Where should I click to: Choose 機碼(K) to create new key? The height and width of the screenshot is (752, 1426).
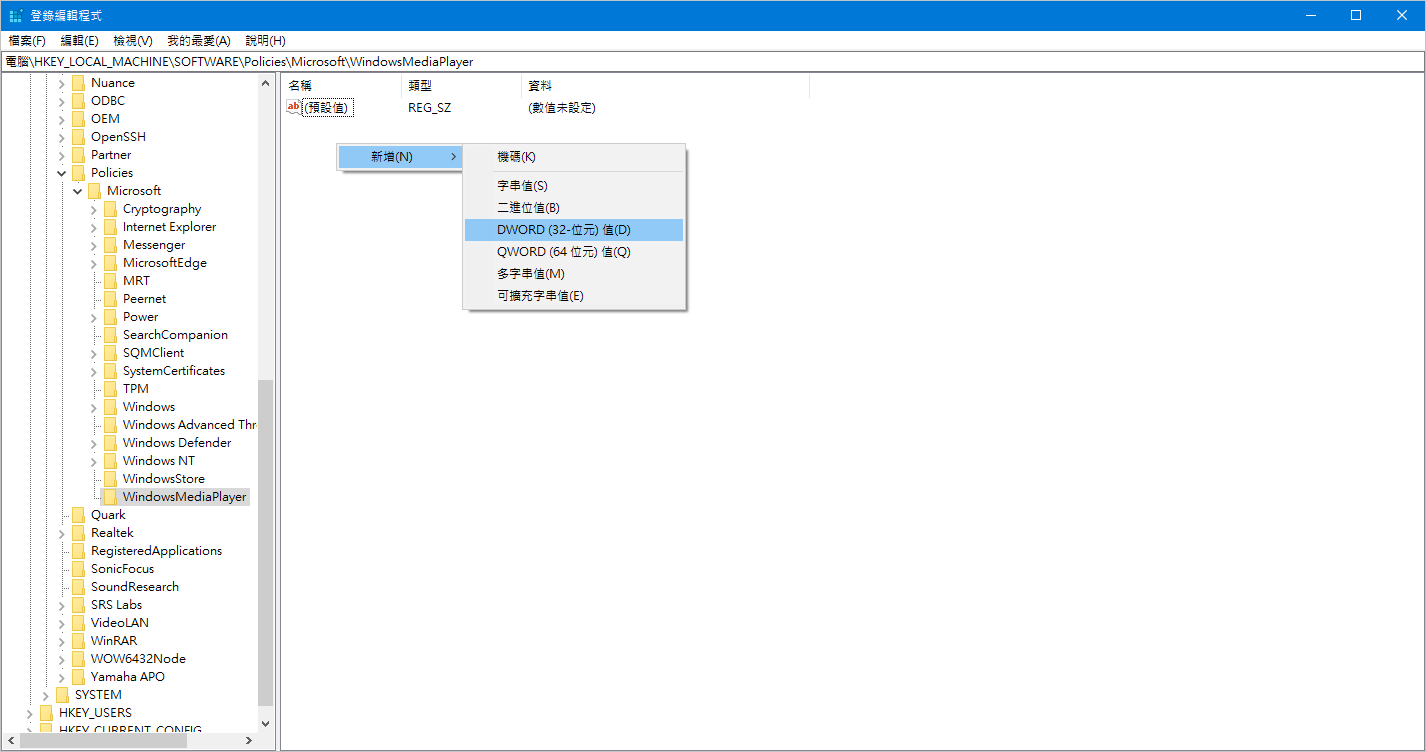click(574, 157)
